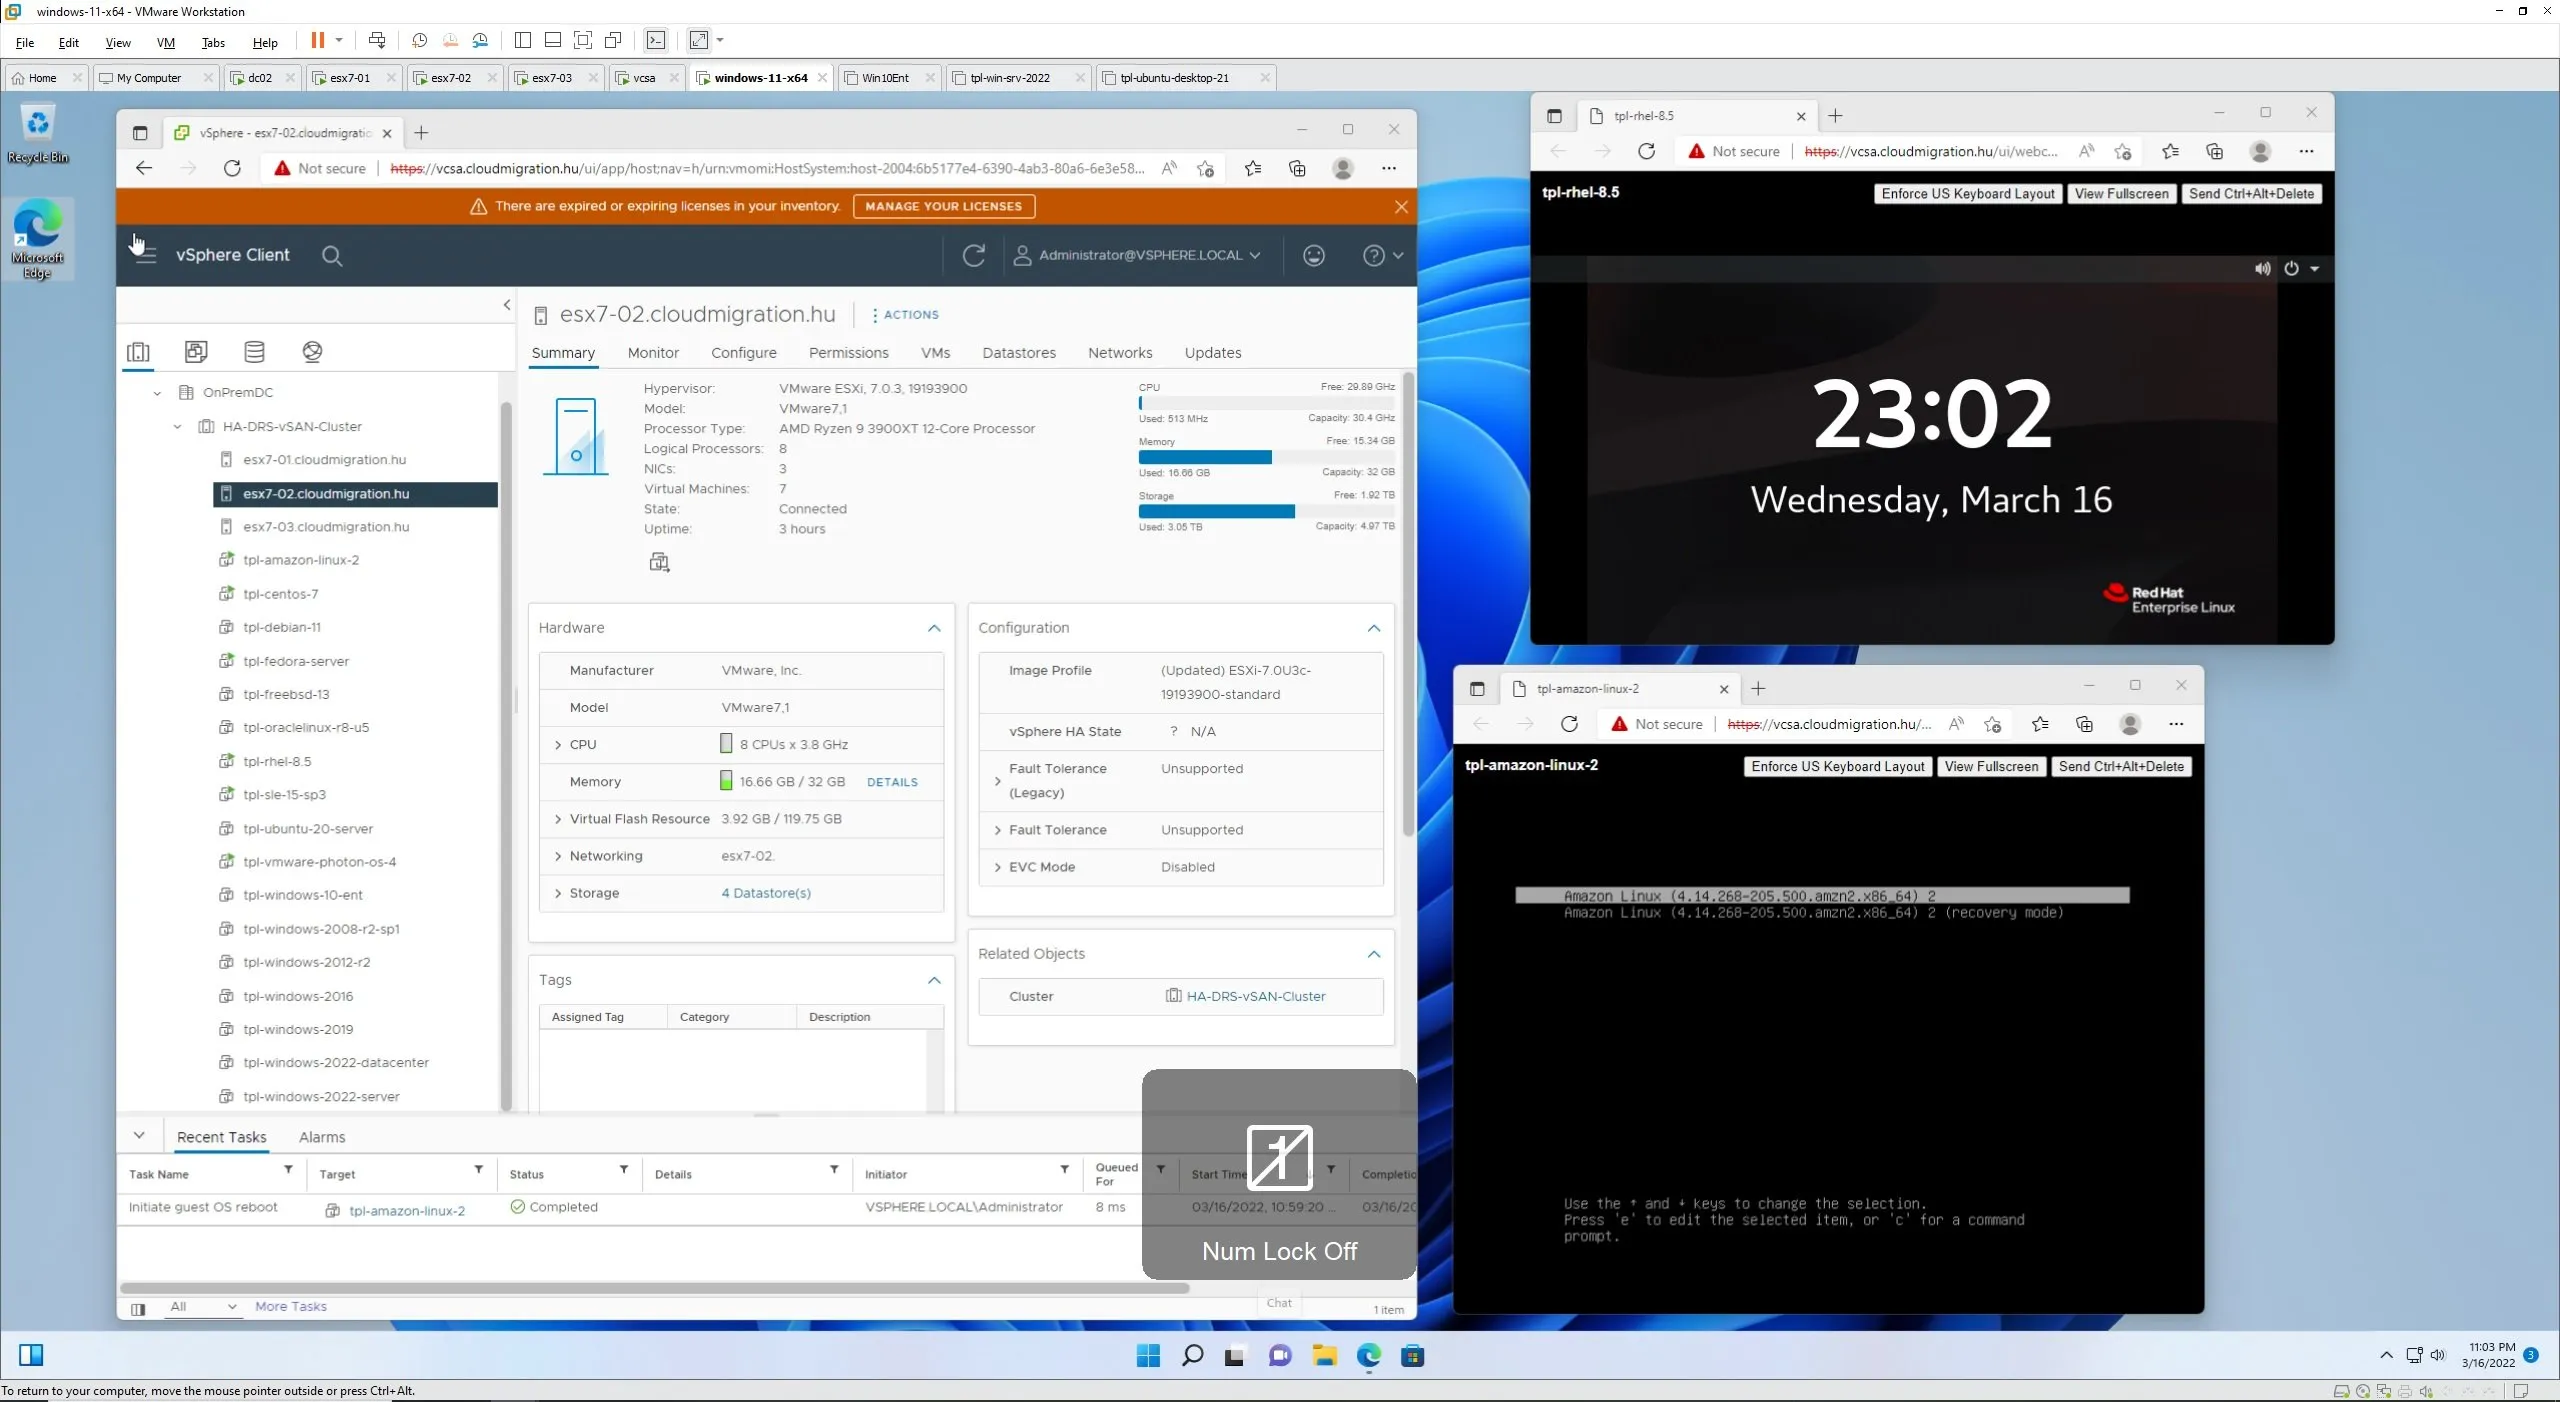
Task: Filter the Task Name column
Action: tap(288, 1169)
